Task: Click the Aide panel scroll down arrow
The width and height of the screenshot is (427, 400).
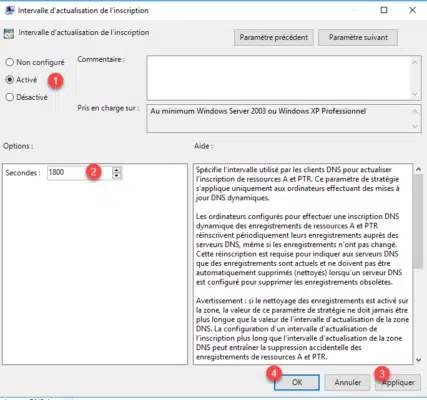Action: (x=419, y=360)
